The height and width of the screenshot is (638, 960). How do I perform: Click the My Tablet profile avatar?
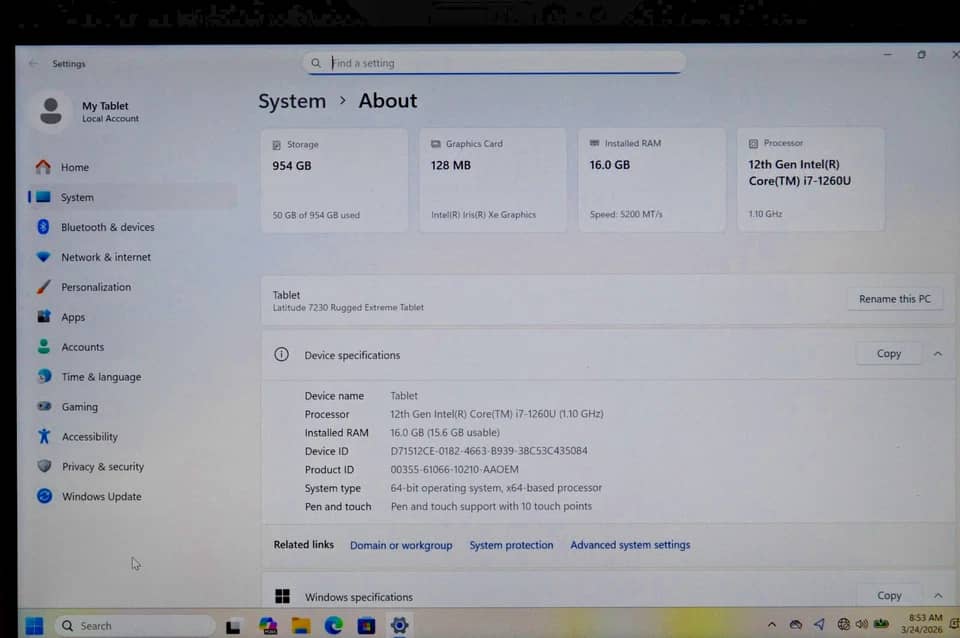click(x=51, y=111)
